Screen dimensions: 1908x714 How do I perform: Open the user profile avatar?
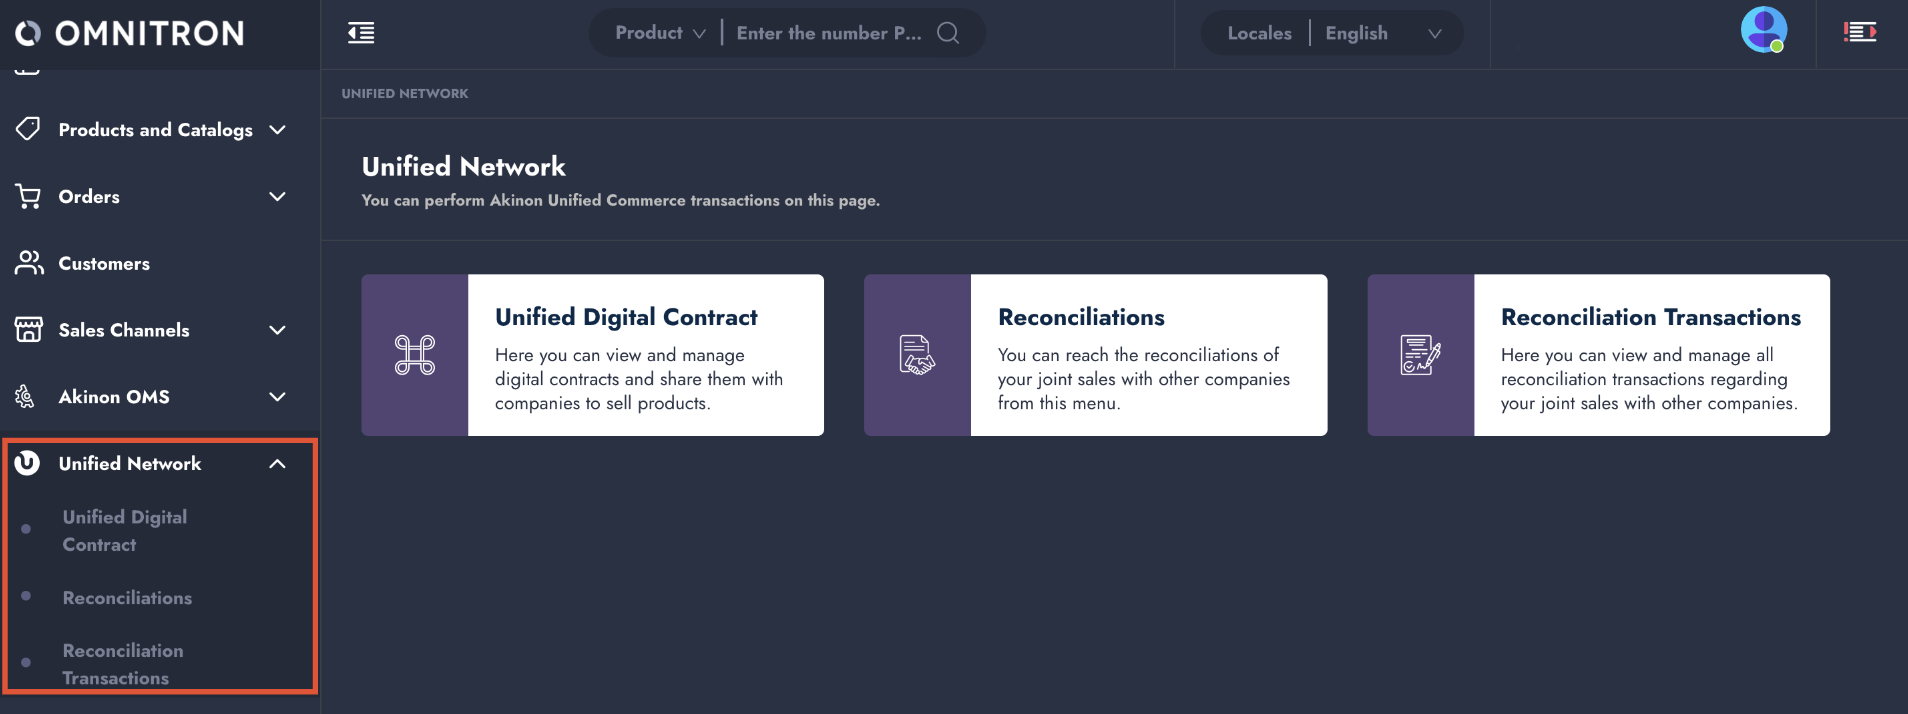point(1763,30)
